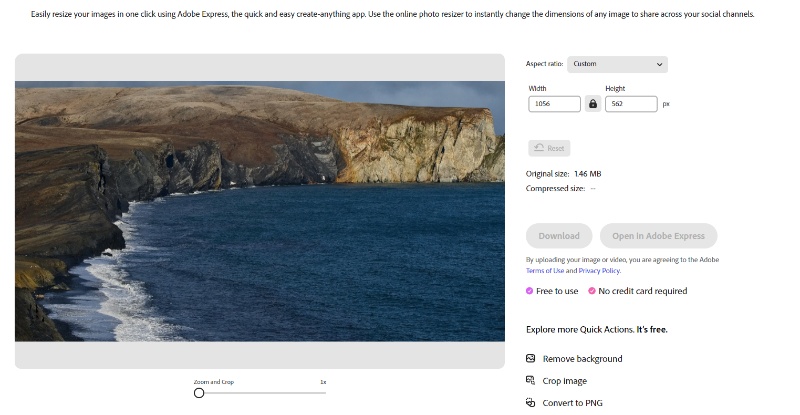Expand the aspect ratio chevron arrow
This screenshot has height=415, width=800.
(x=659, y=64)
